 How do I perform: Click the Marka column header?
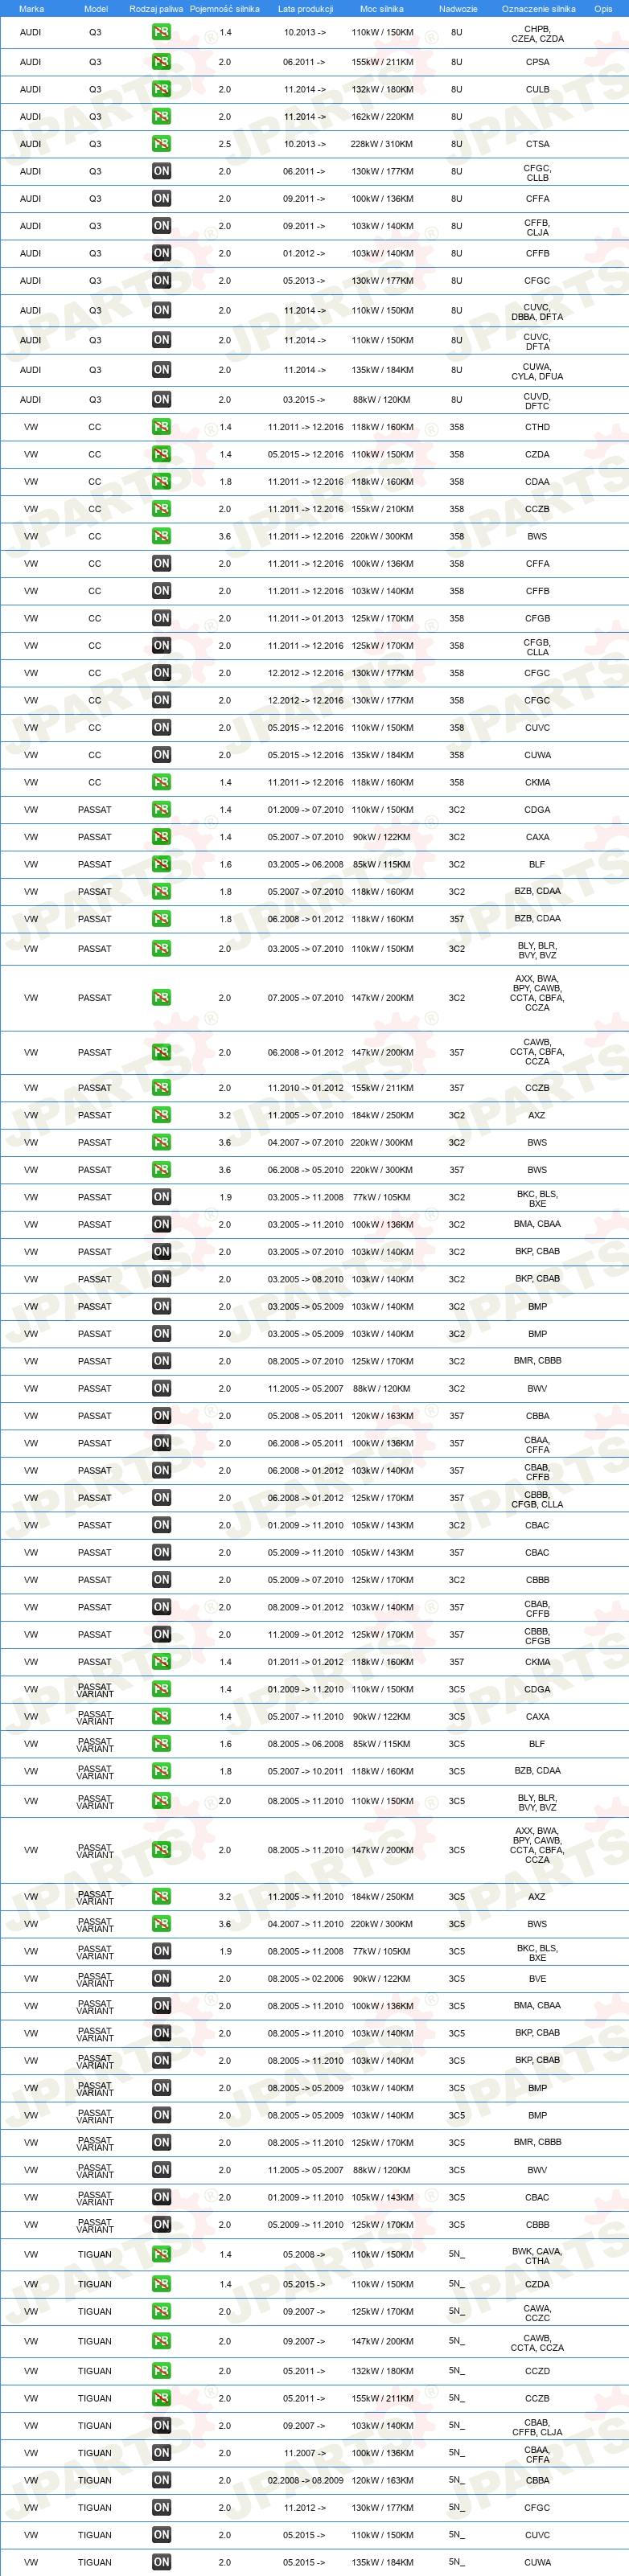pos(31,9)
